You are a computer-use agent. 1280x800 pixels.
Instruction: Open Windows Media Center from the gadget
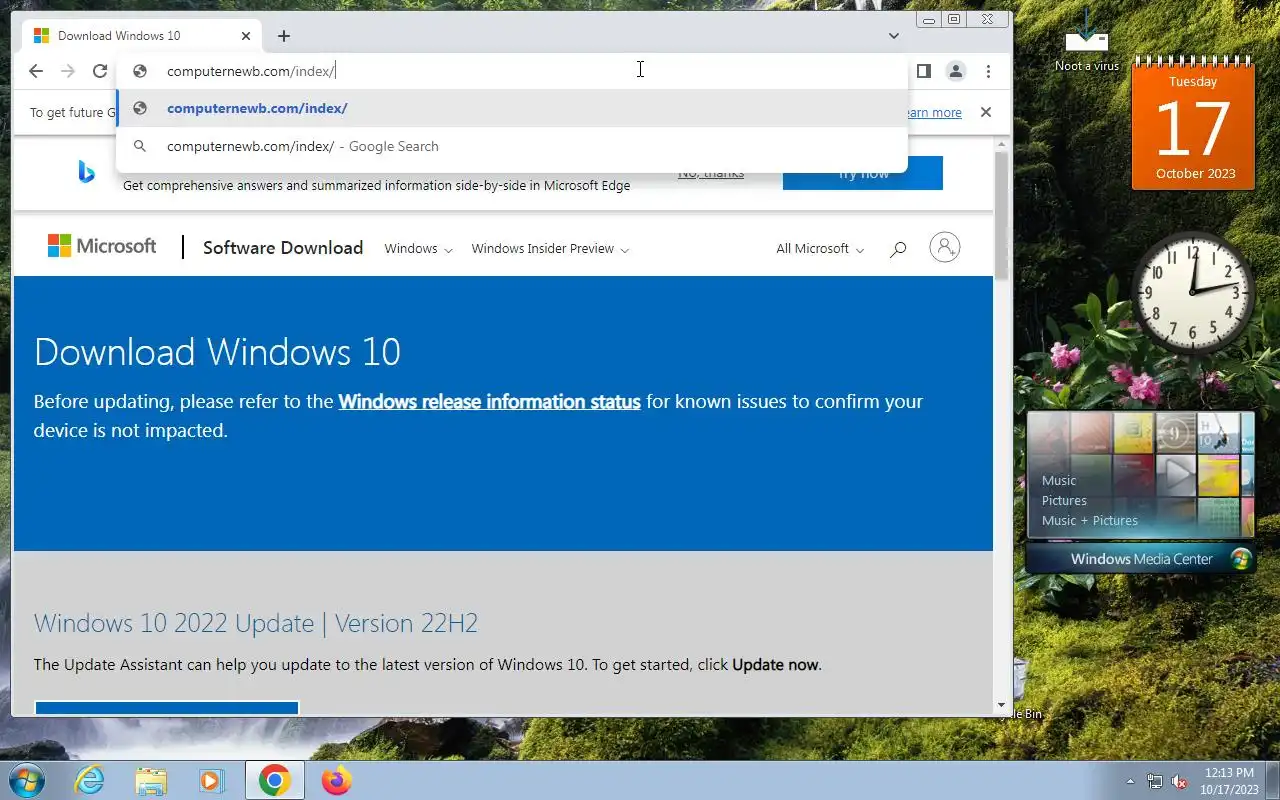click(1140, 559)
